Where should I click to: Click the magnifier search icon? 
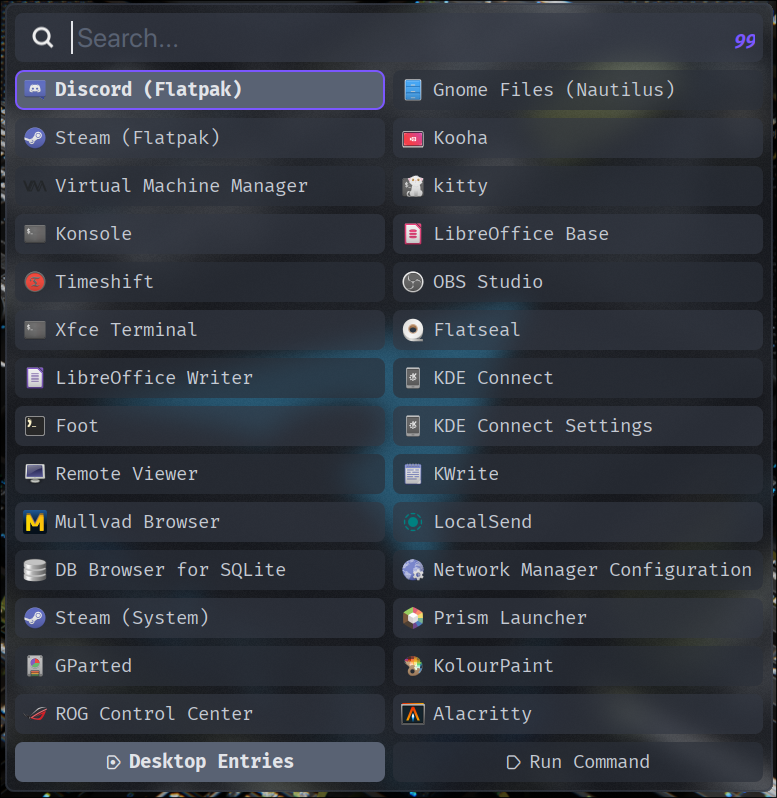(x=43, y=38)
